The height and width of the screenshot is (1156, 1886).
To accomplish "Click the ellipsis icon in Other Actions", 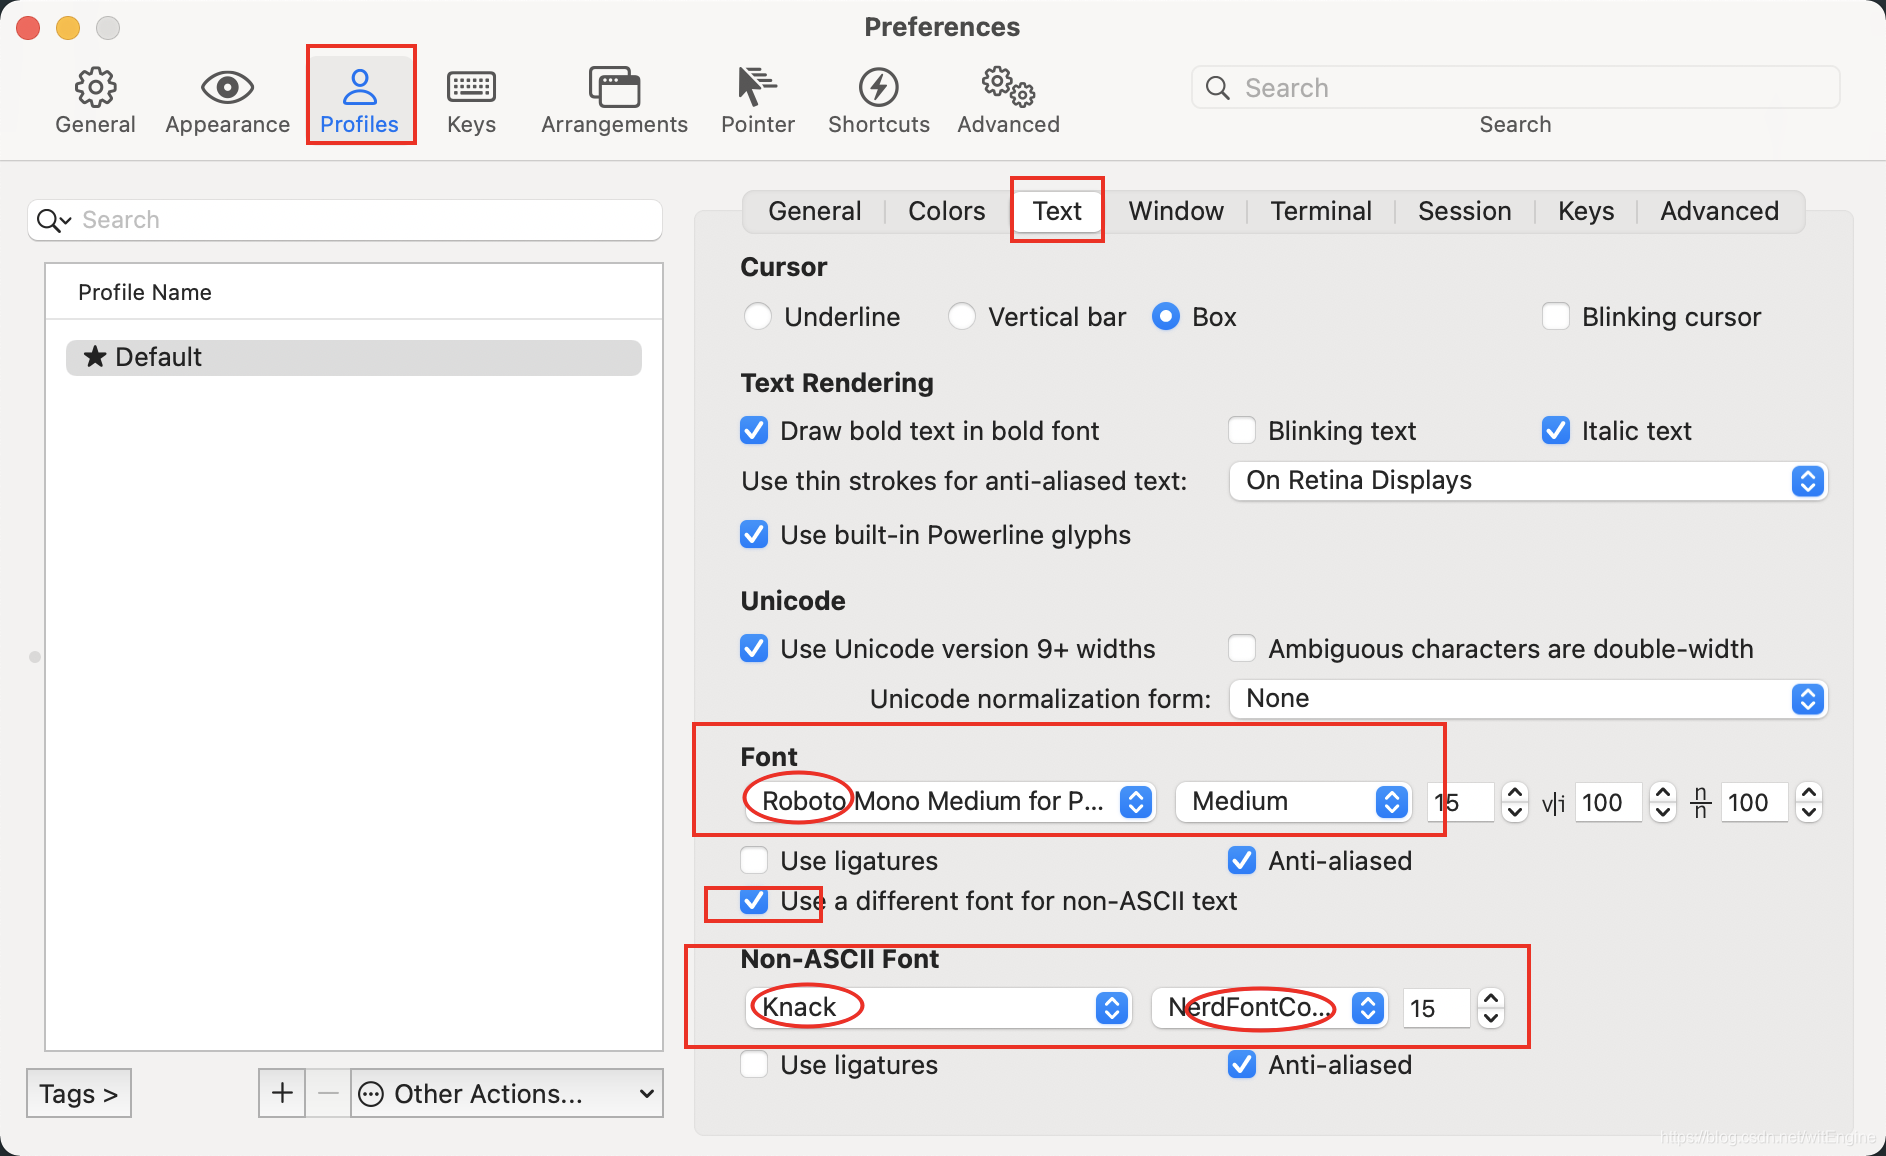I will [x=371, y=1094].
